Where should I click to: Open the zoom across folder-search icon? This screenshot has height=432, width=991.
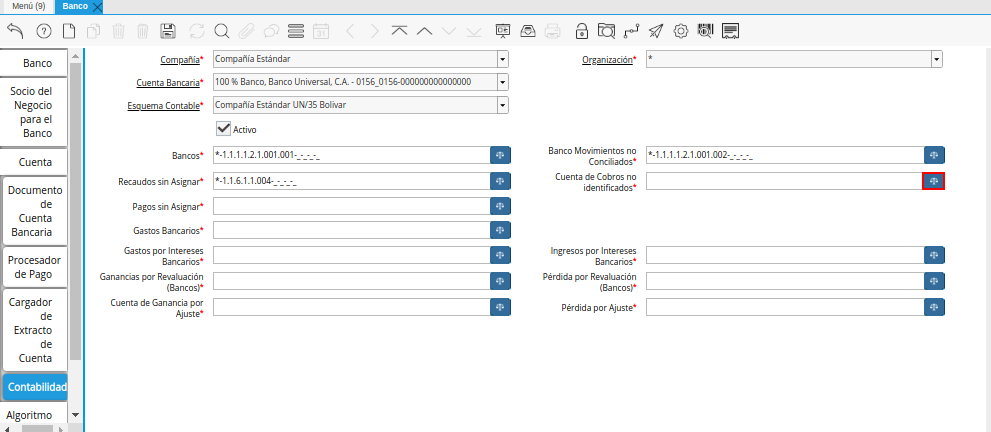[606, 30]
